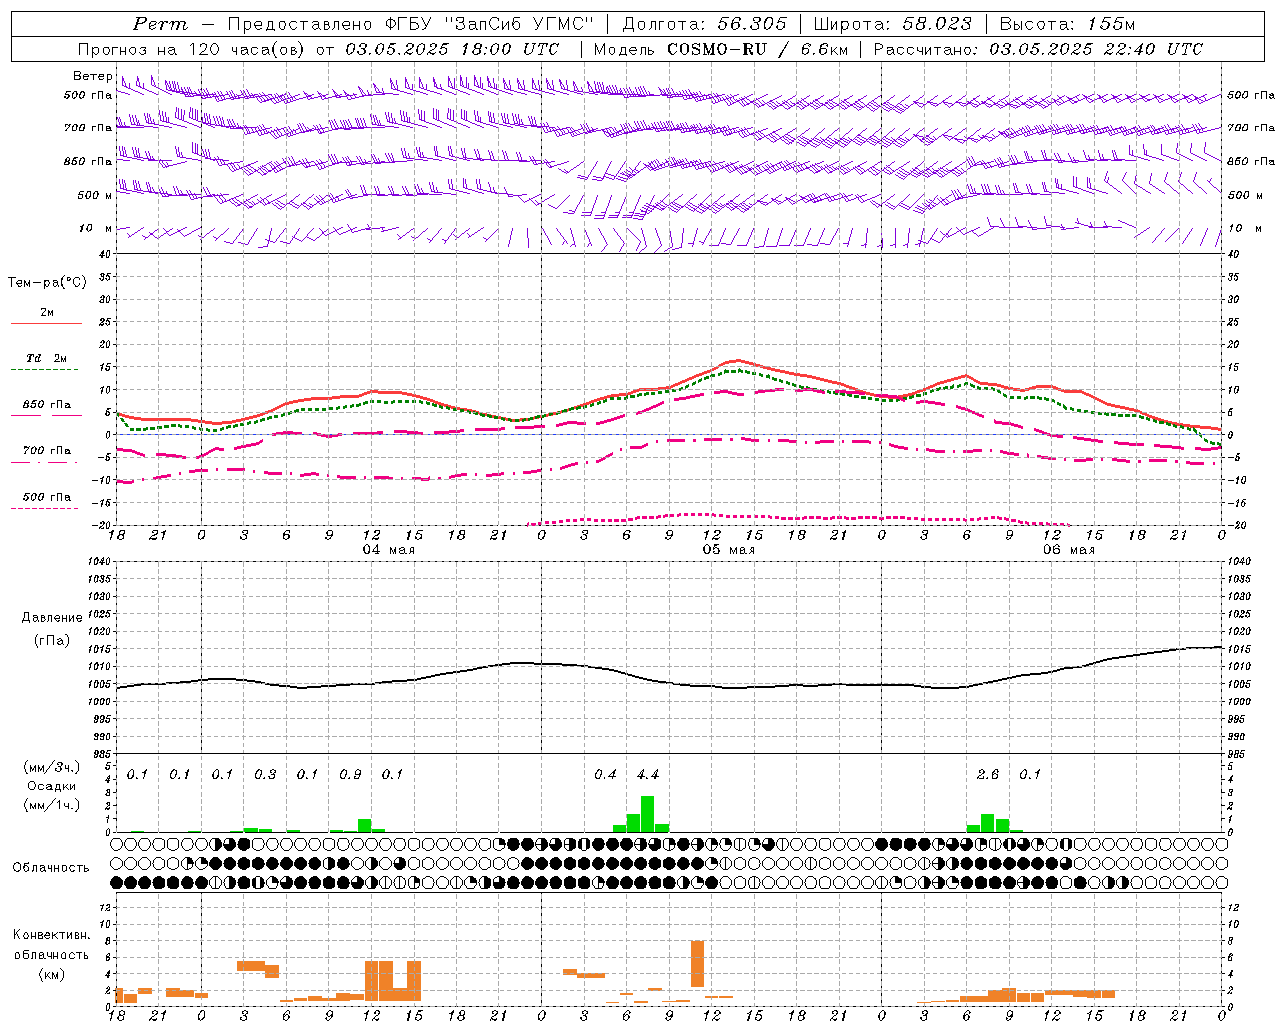Screen dimensions: 1280x1024
Task: Click the 4.4 precipitation total
Action: pos(648,774)
